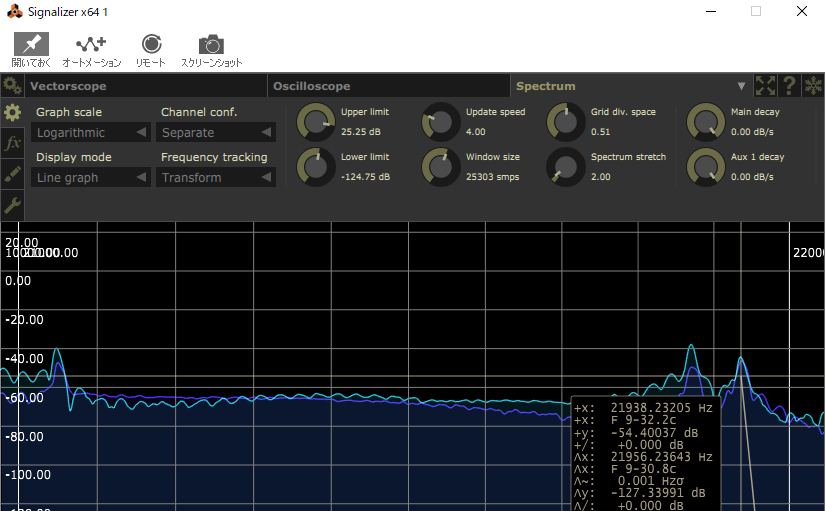Image resolution: width=825 pixels, height=511 pixels.
Task: Click the -54.40037 dB readout in tooltip
Action: click(x=654, y=433)
